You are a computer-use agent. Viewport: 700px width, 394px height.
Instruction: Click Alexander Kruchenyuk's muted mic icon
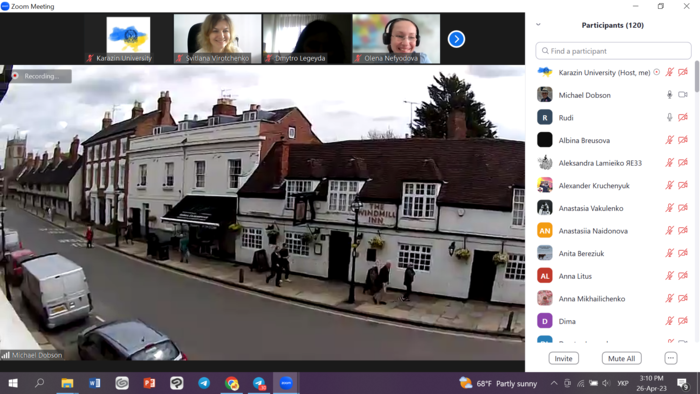pyautogui.click(x=669, y=185)
